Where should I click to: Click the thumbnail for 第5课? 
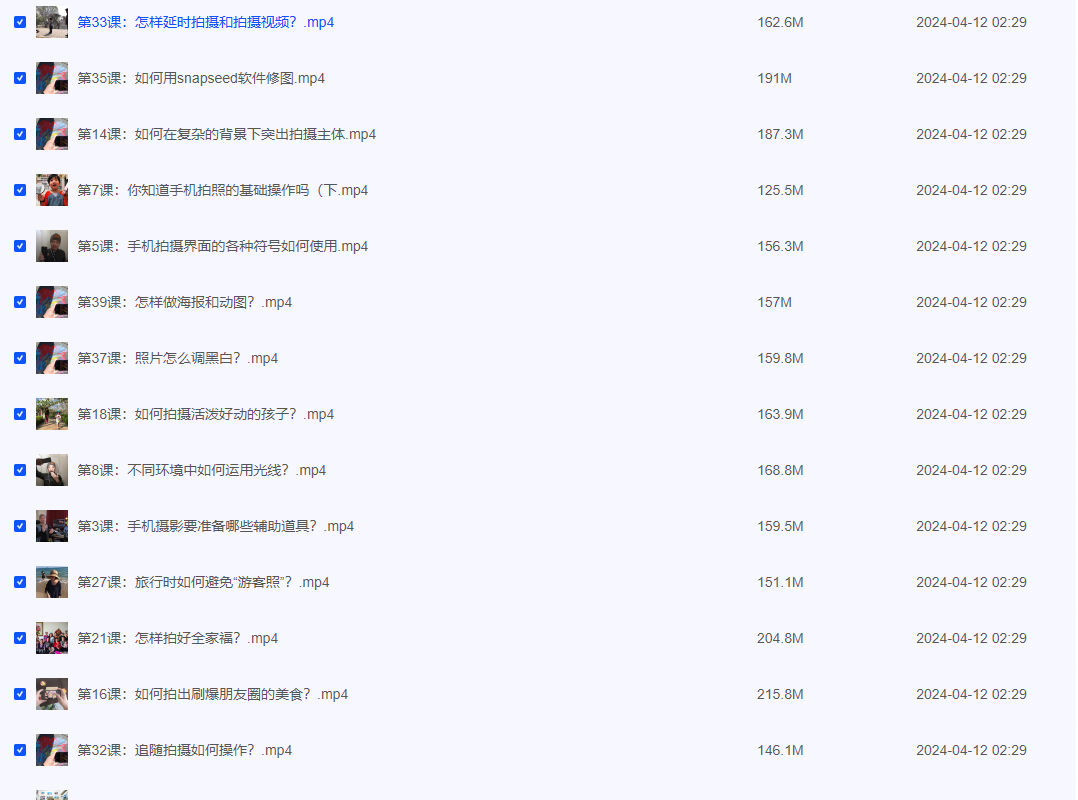(x=52, y=246)
